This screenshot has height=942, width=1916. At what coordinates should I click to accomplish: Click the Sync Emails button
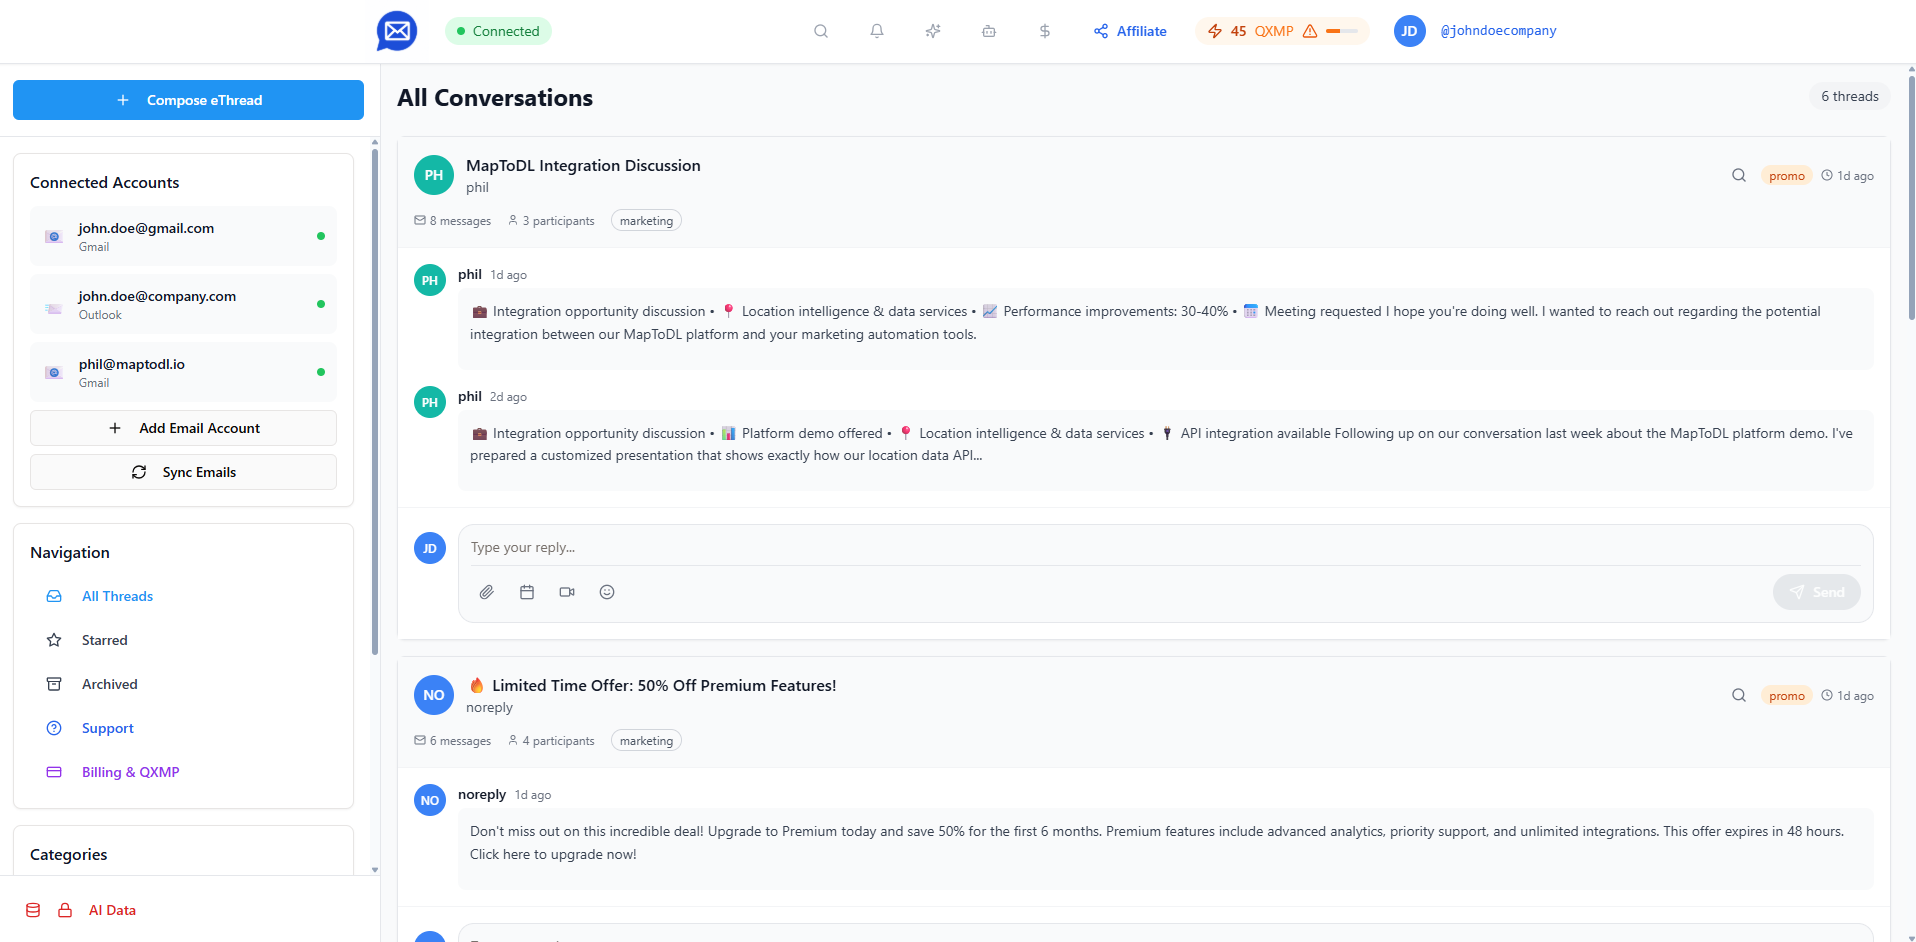183,472
